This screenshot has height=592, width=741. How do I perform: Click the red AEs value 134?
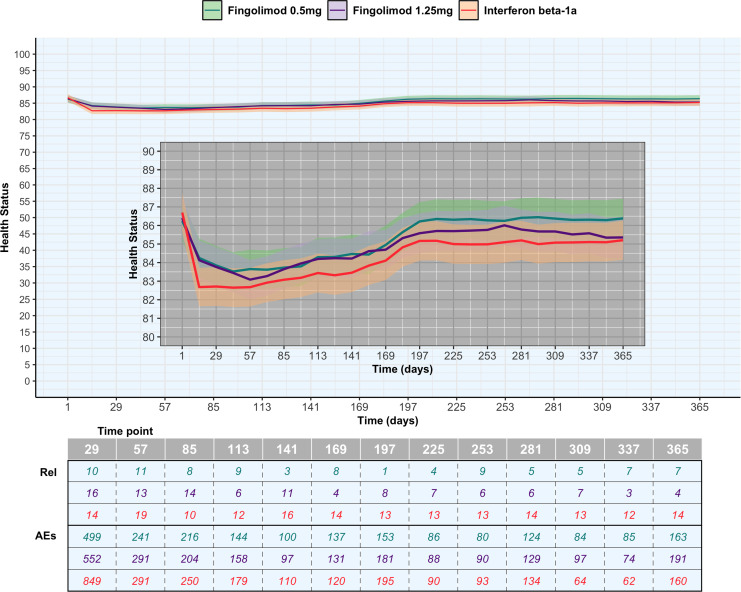[531, 581]
